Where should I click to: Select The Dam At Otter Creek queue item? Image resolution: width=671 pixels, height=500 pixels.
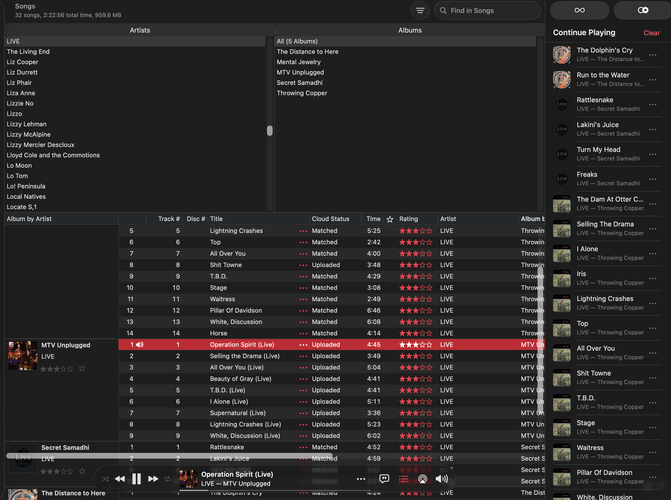607,204
